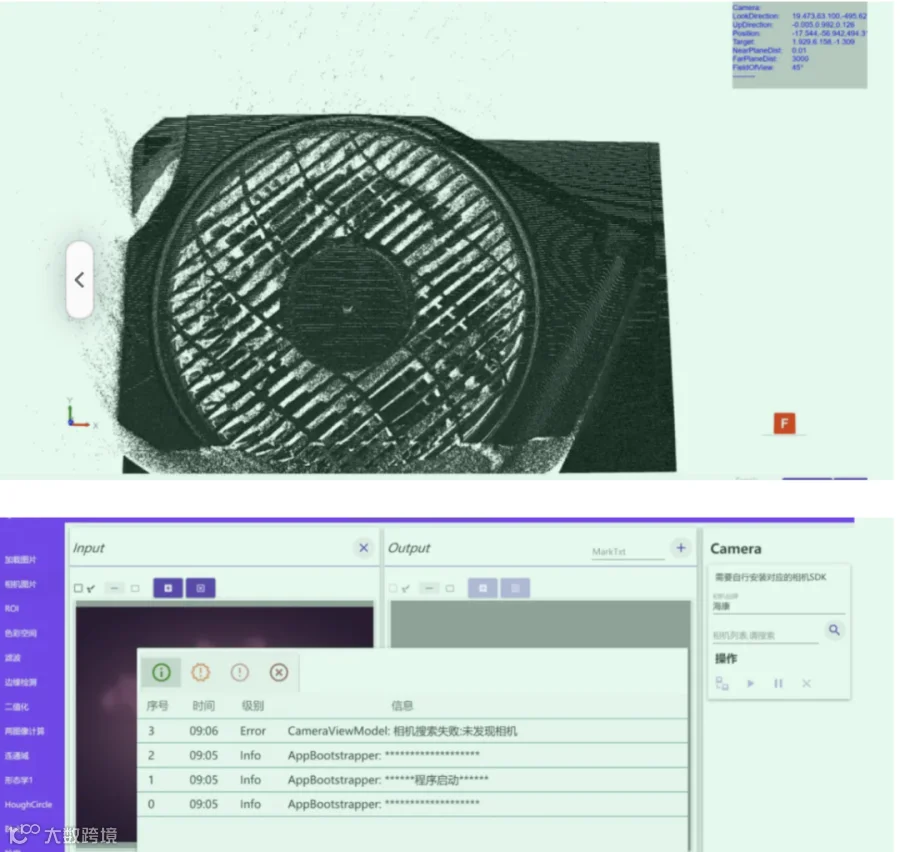Pause camera capture in Camera panel

(778, 683)
